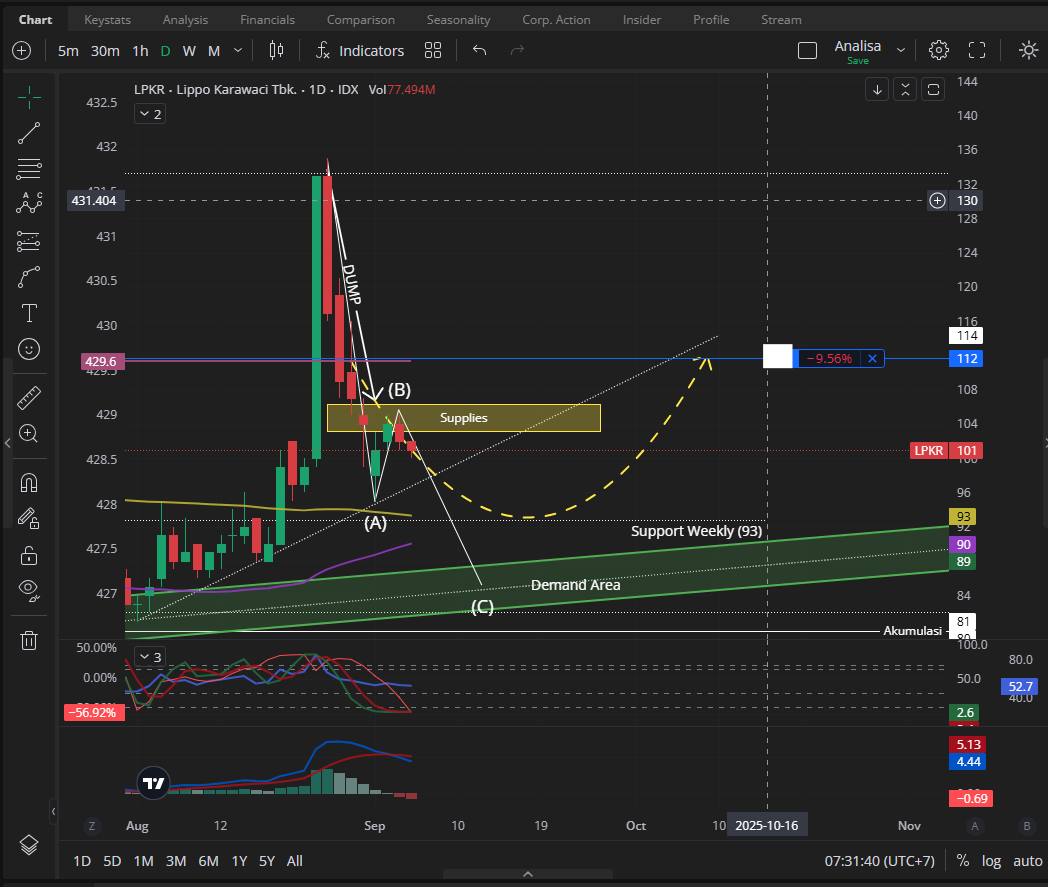This screenshot has height=887, width=1048.
Task: Hide all drawings with eye icon
Action: pos(29,590)
